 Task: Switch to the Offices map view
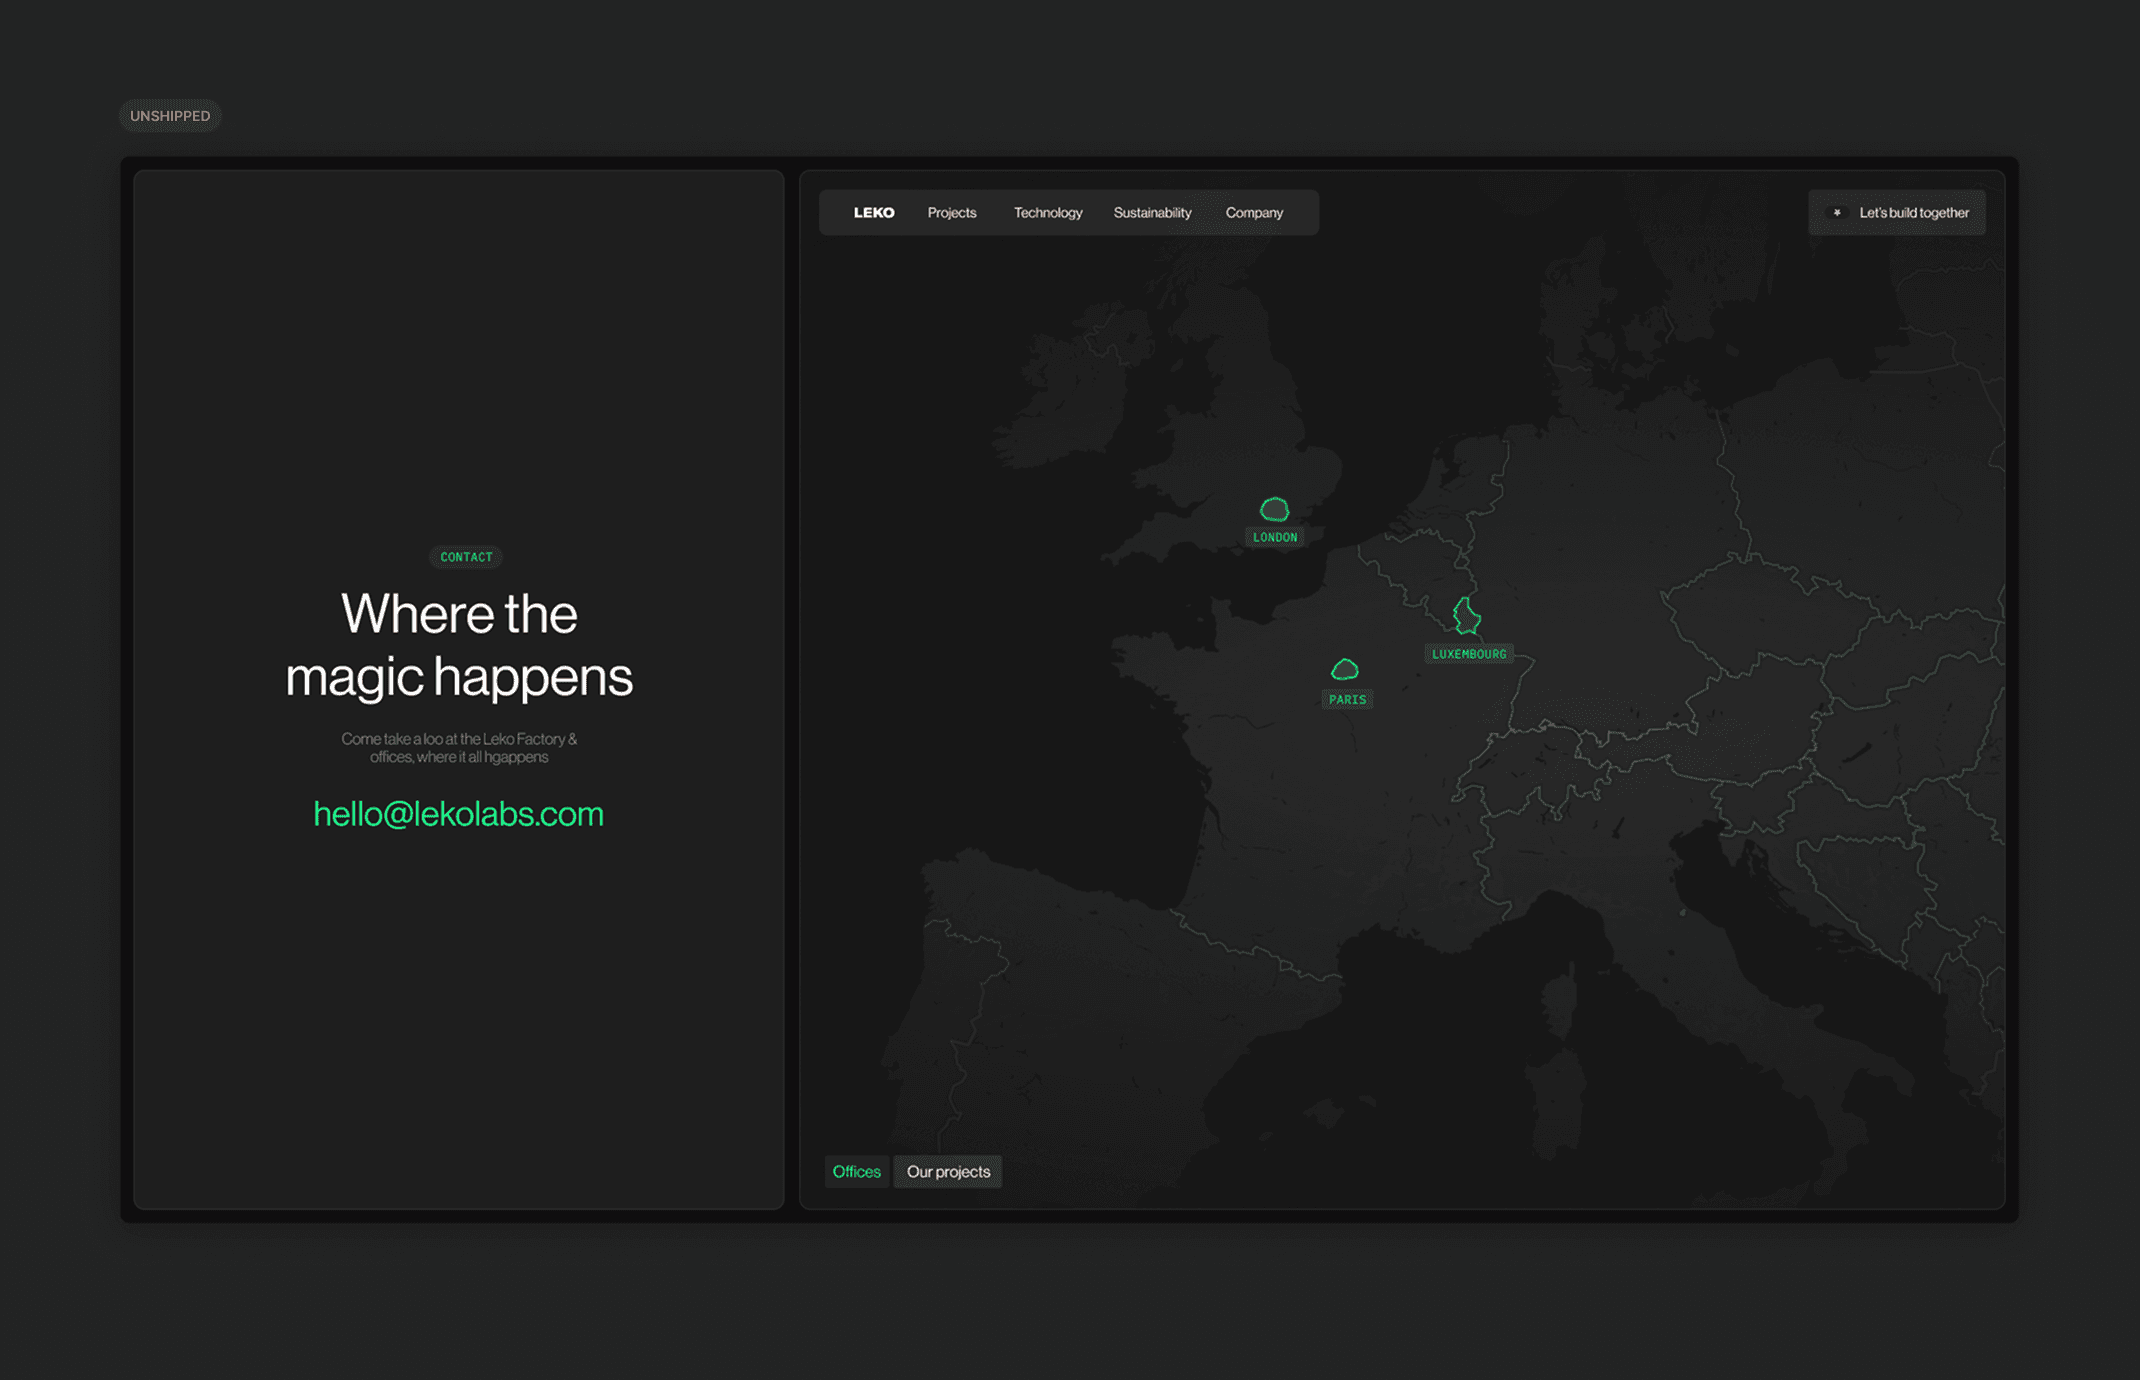(x=856, y=1171)
